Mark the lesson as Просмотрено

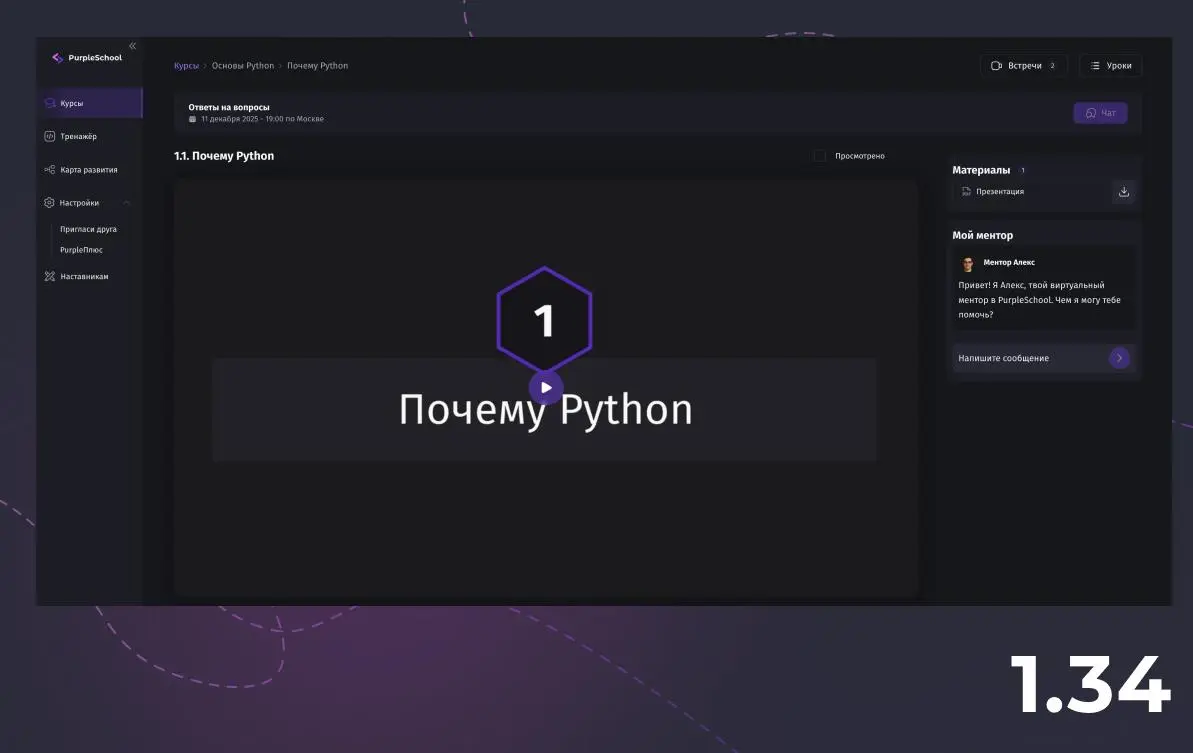coord(819,155)
